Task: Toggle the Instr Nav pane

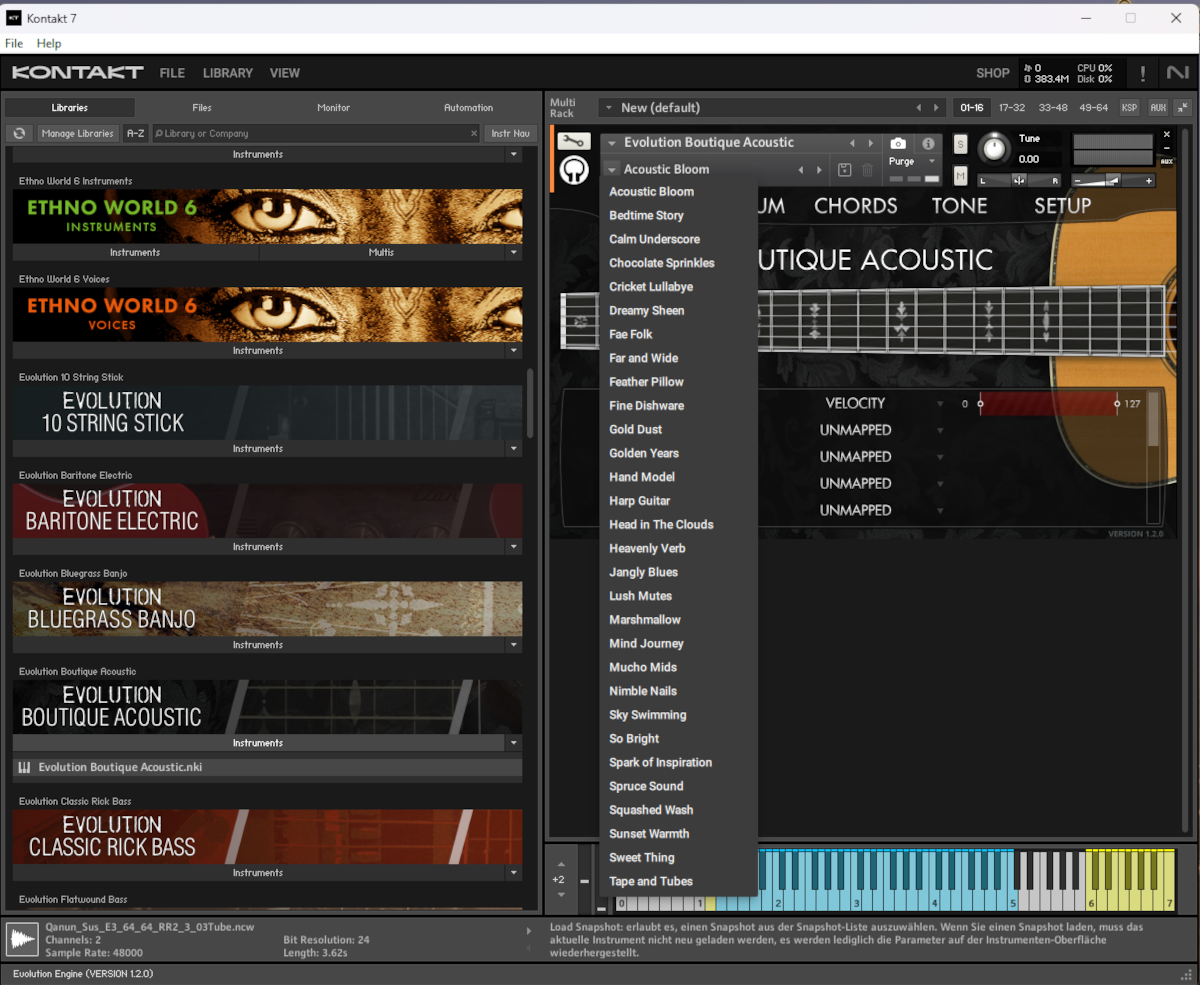Action: pyautogui.click(x=511, y=133)
